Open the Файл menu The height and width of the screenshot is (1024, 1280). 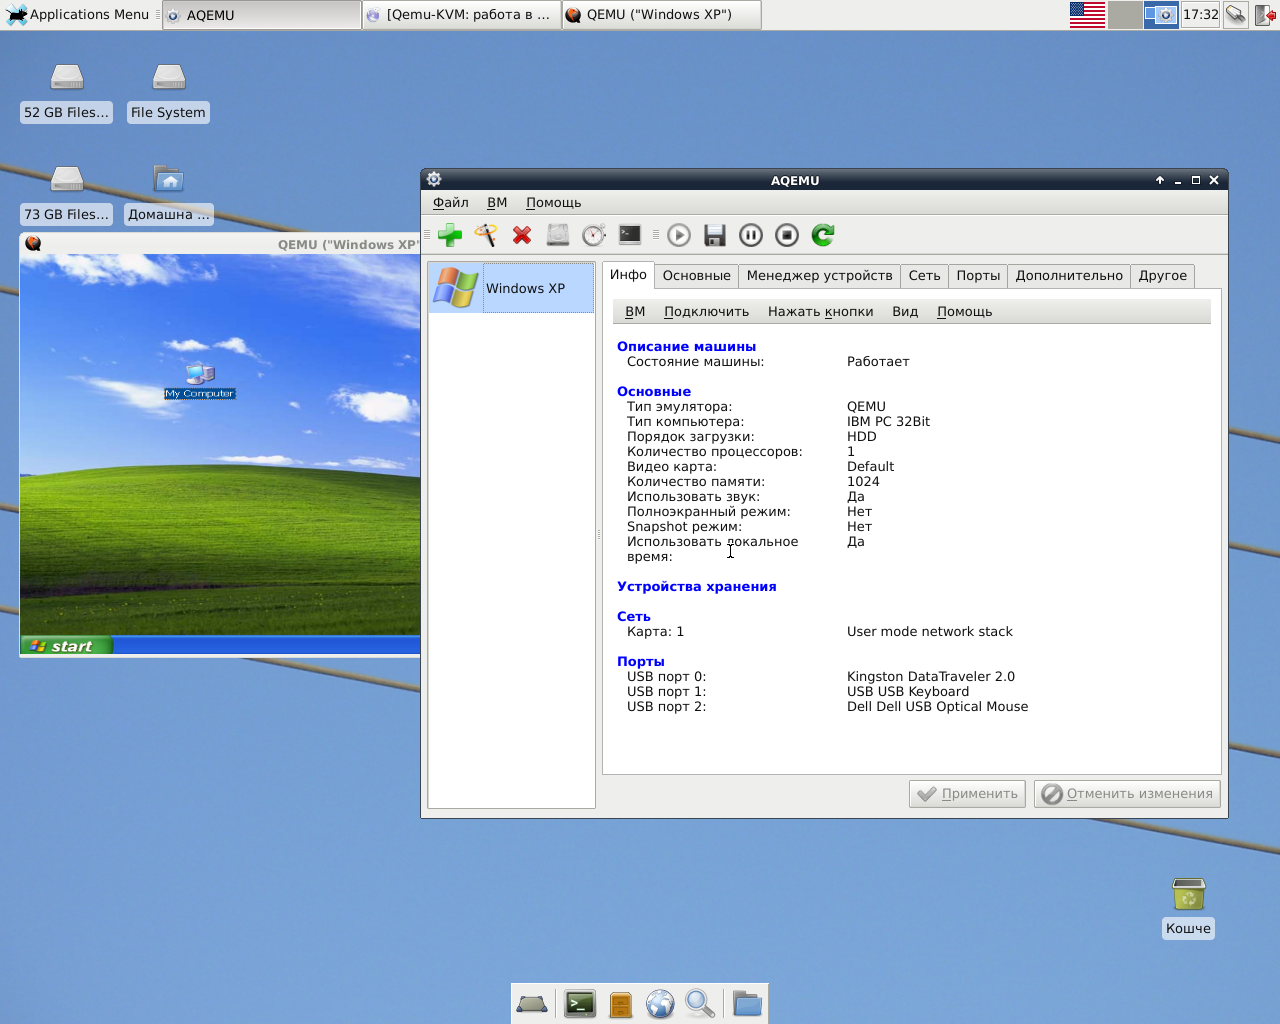(451, 202)
